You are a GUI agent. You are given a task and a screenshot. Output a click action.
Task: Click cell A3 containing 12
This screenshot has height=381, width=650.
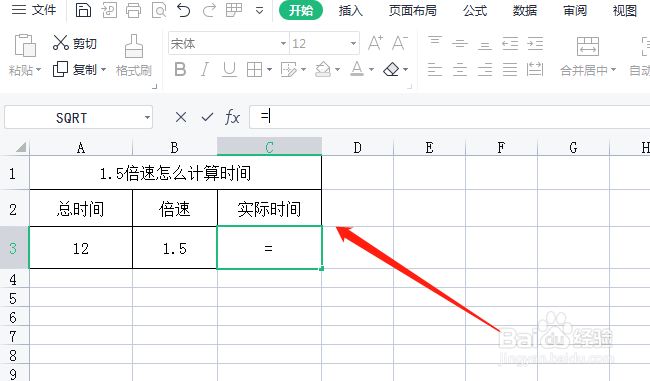[81, 248]
